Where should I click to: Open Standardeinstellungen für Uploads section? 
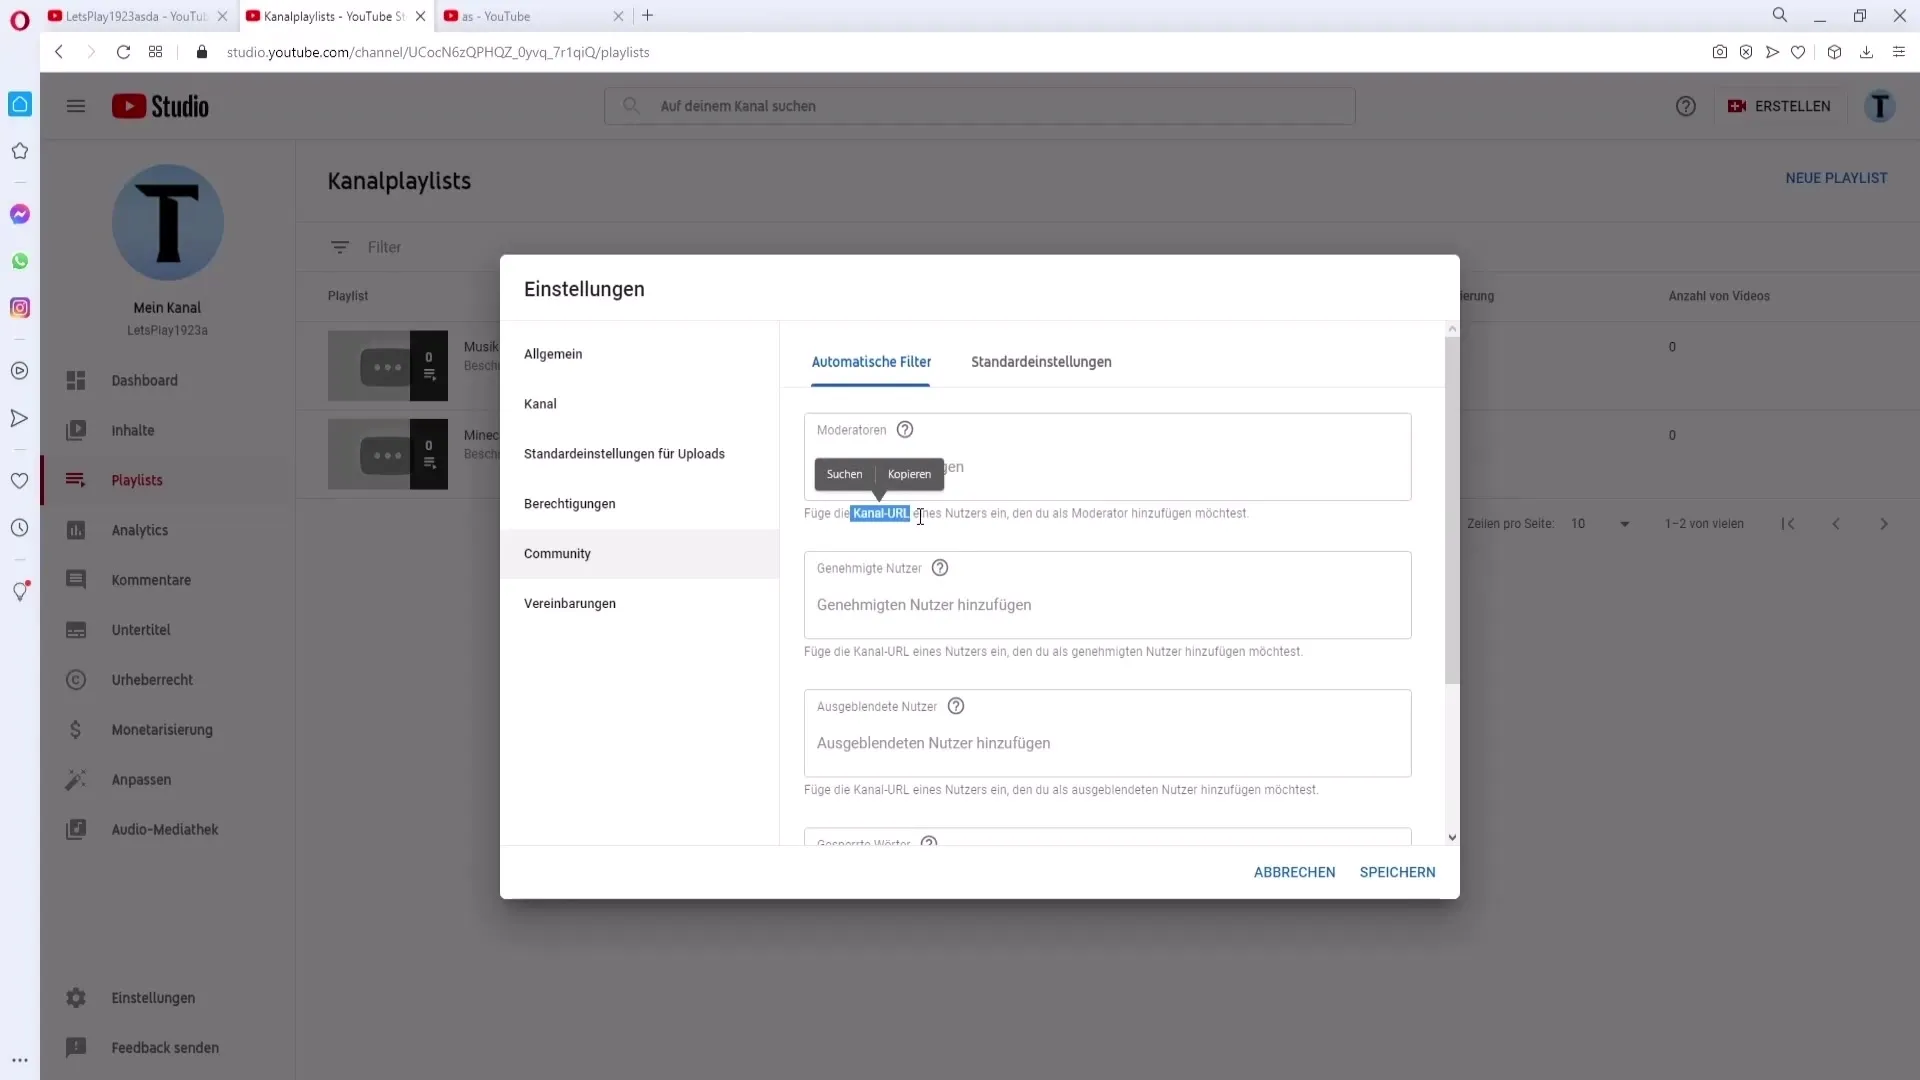[x=639, y=454]
